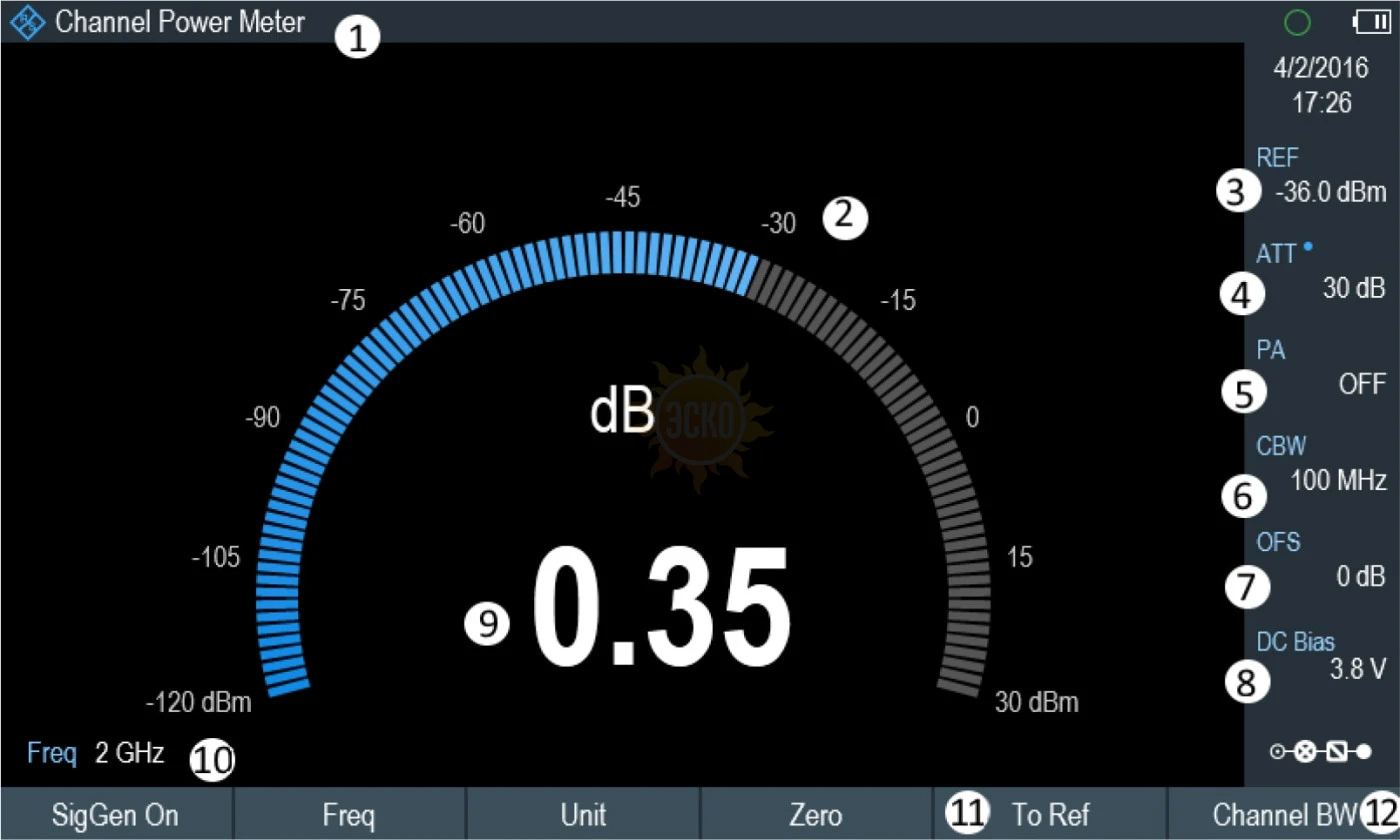The image size is (1400, 840).
Task: Click the -30 gauge scale label
Action: click(777, 224)
